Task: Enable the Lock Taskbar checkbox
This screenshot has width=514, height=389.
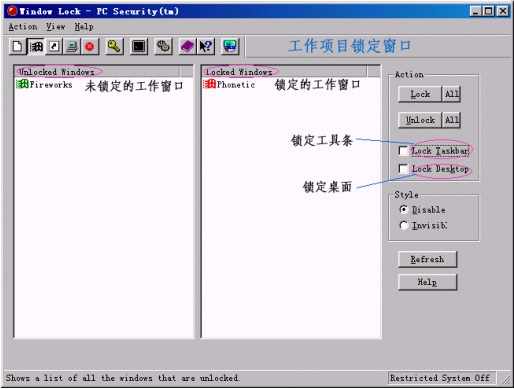Action: coord(403,151)
